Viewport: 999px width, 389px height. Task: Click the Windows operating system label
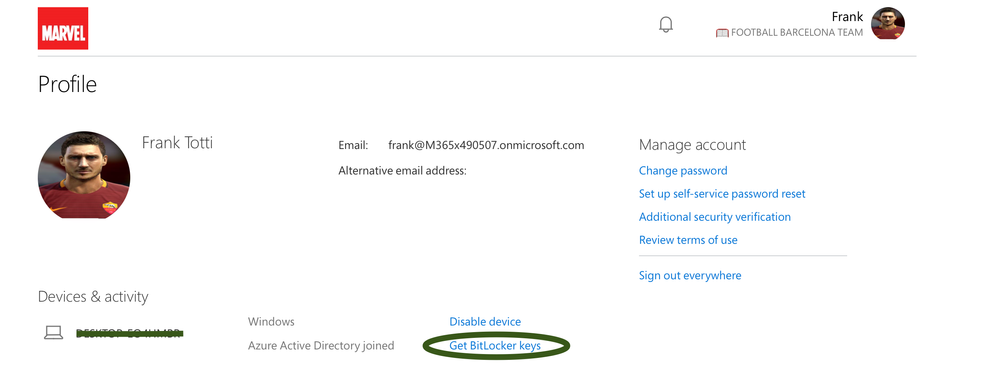coord(271,322)
